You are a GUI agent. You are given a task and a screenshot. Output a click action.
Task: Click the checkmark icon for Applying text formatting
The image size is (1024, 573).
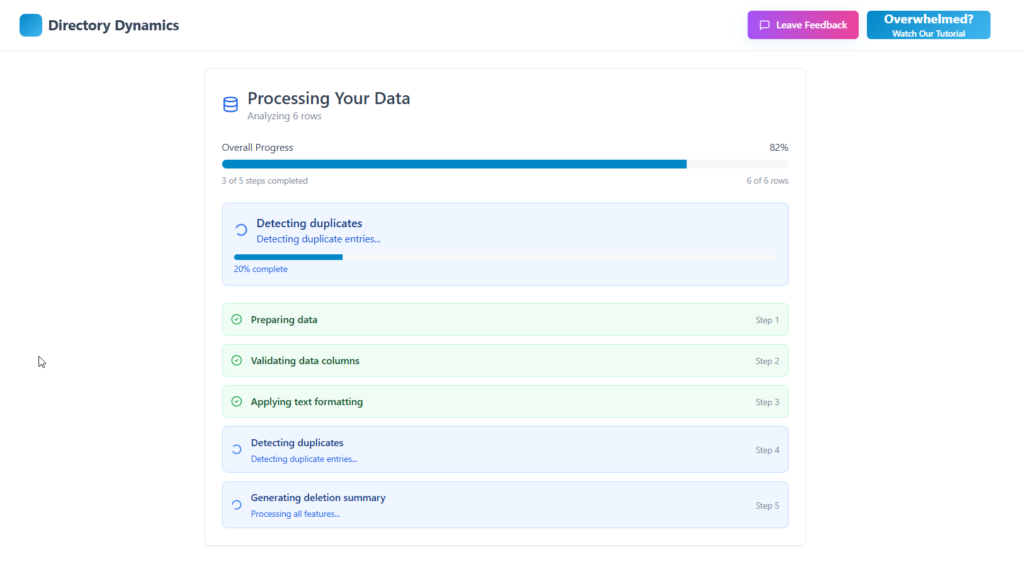tap(237, 402)
